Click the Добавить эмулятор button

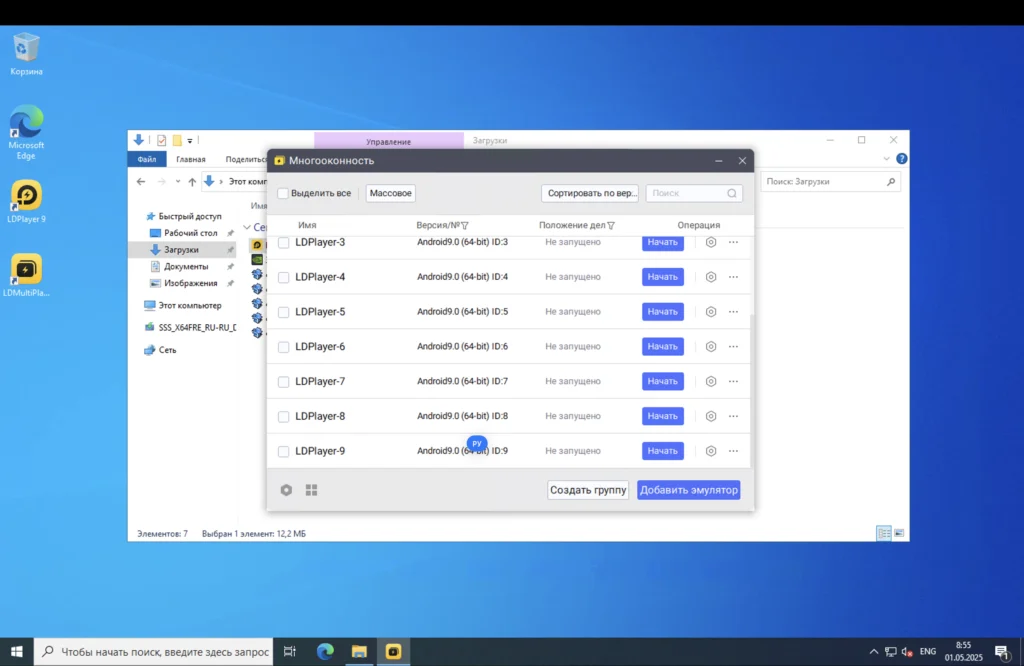pyautogui.click(x=689, y=490)
